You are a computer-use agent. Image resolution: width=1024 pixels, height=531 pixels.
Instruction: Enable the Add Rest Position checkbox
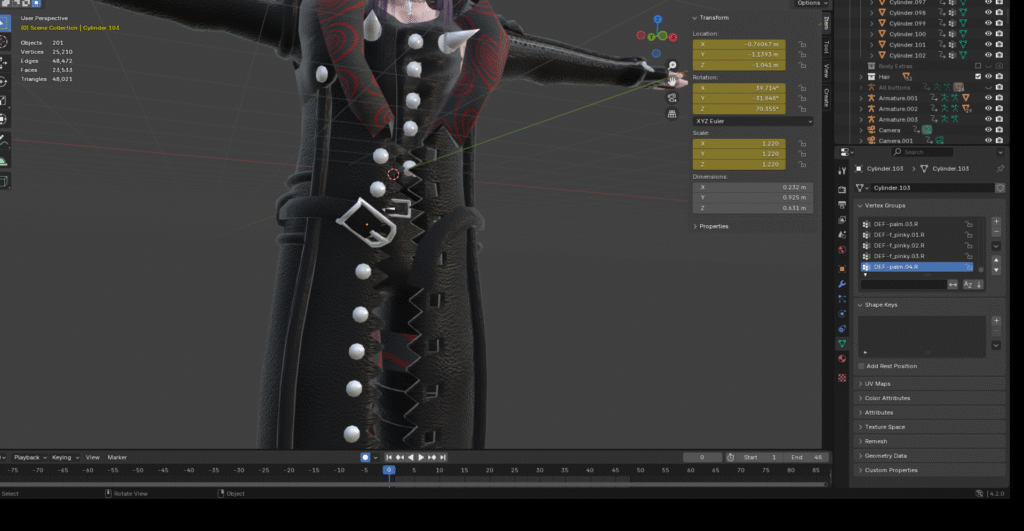(862, 366)
